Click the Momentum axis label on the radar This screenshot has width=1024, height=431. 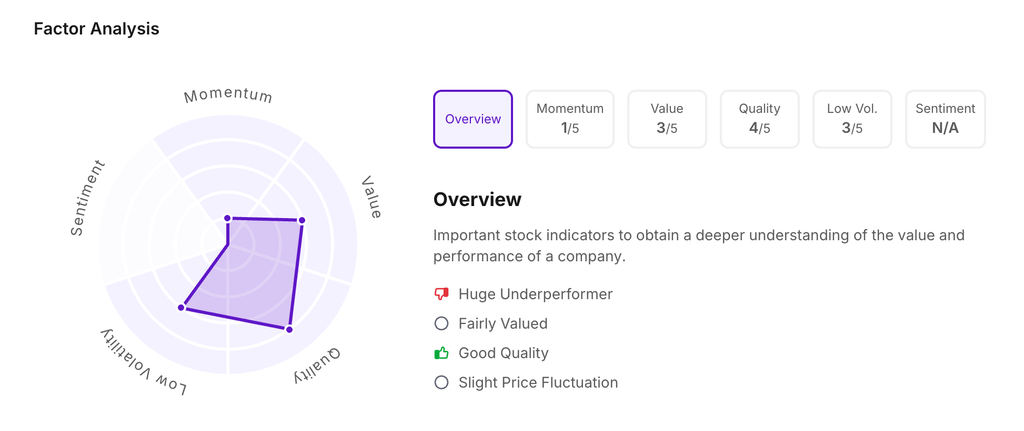[228, 96]
